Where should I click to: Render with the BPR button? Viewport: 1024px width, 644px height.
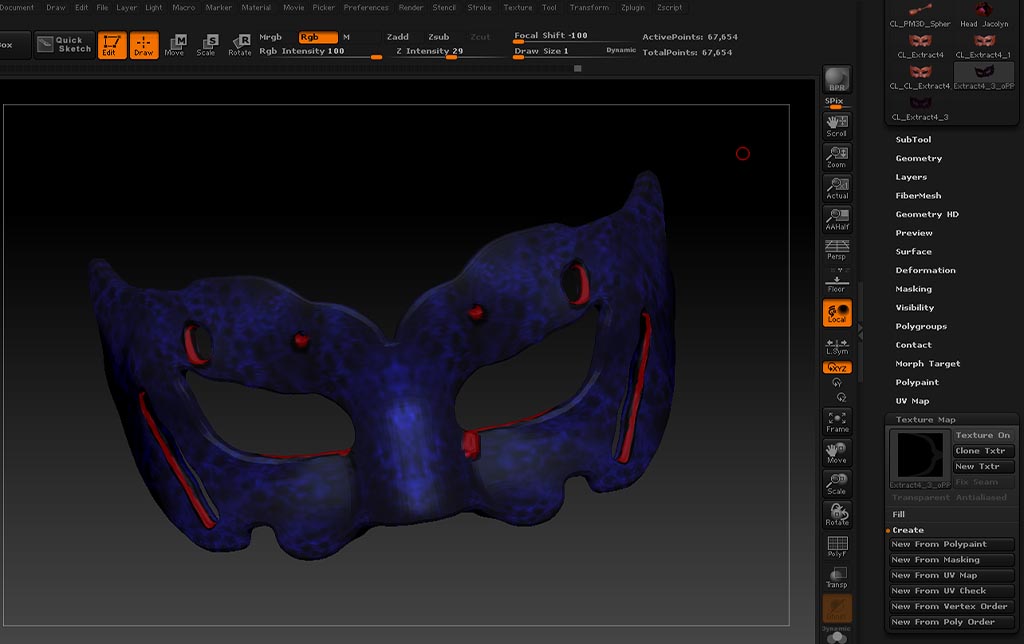click(x=837, y=80)
